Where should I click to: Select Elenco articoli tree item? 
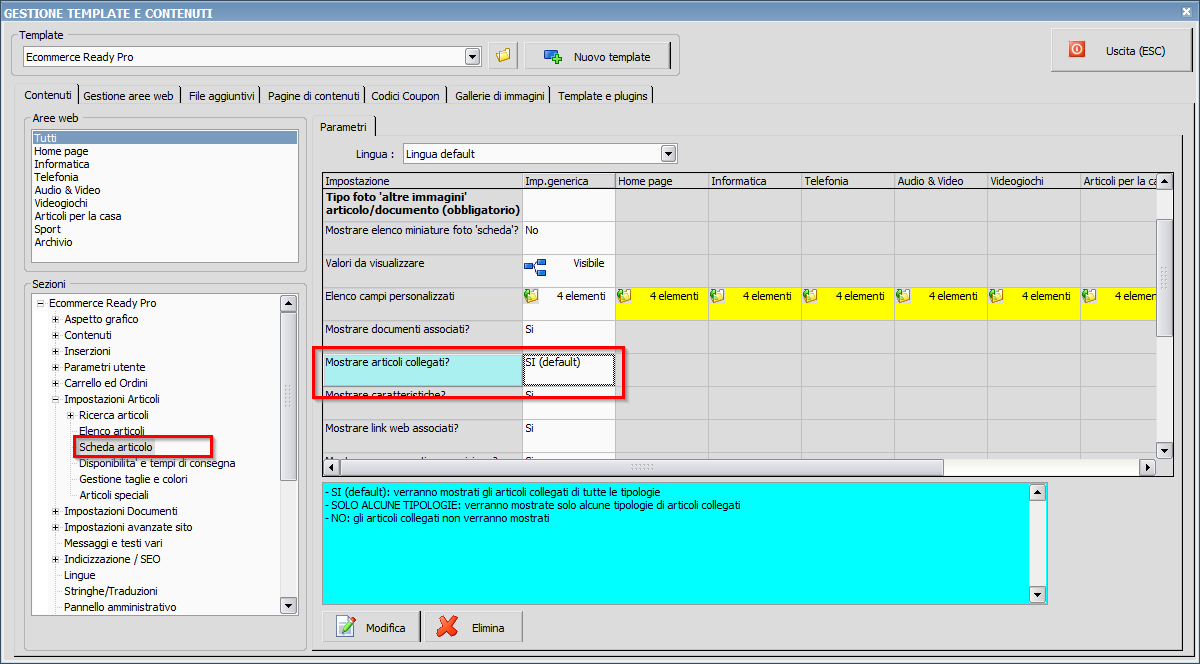point(112,431)
